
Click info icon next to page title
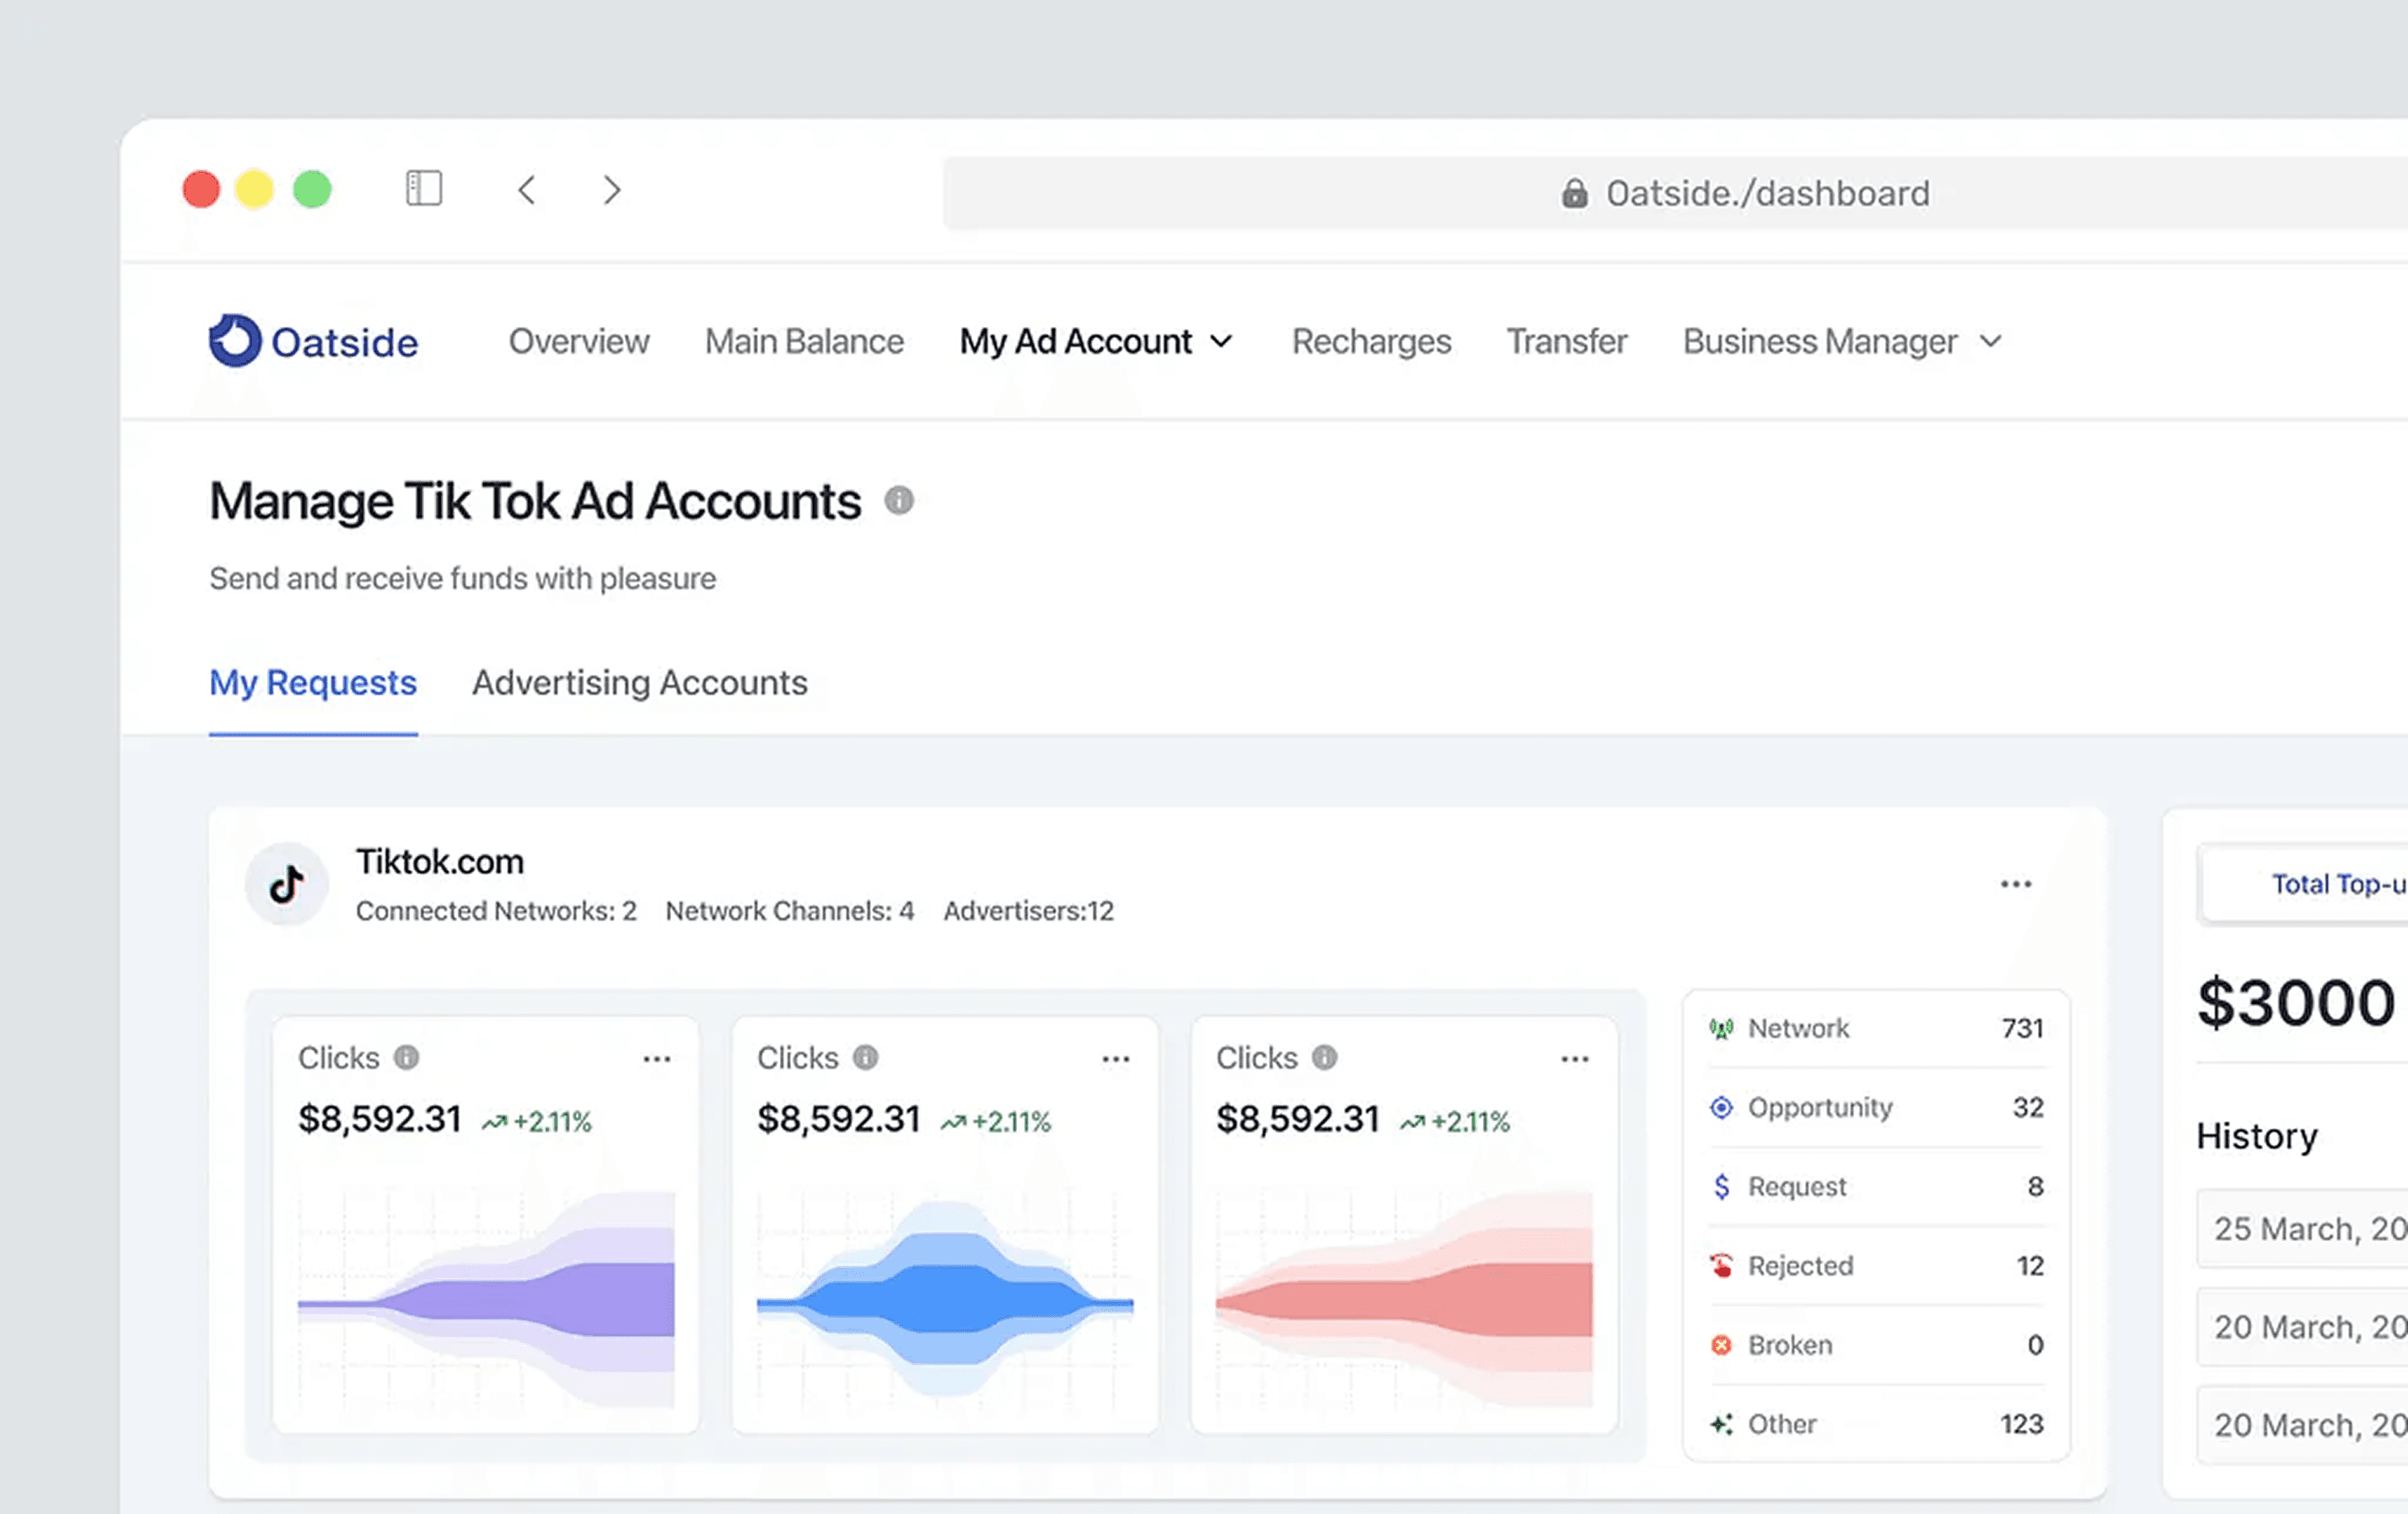(x=899, y=500)
